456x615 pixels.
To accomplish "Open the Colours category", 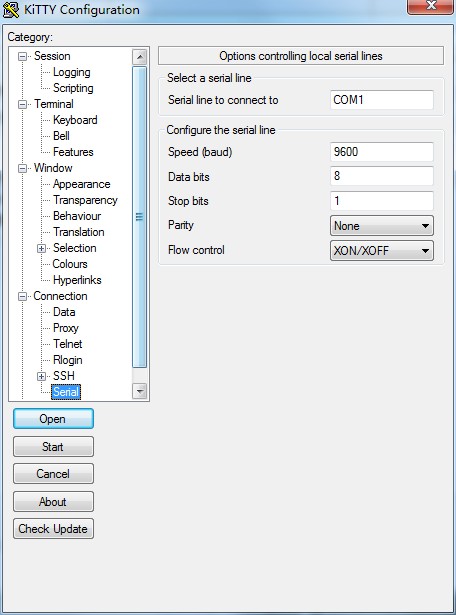I will click(x=70, y=264).
